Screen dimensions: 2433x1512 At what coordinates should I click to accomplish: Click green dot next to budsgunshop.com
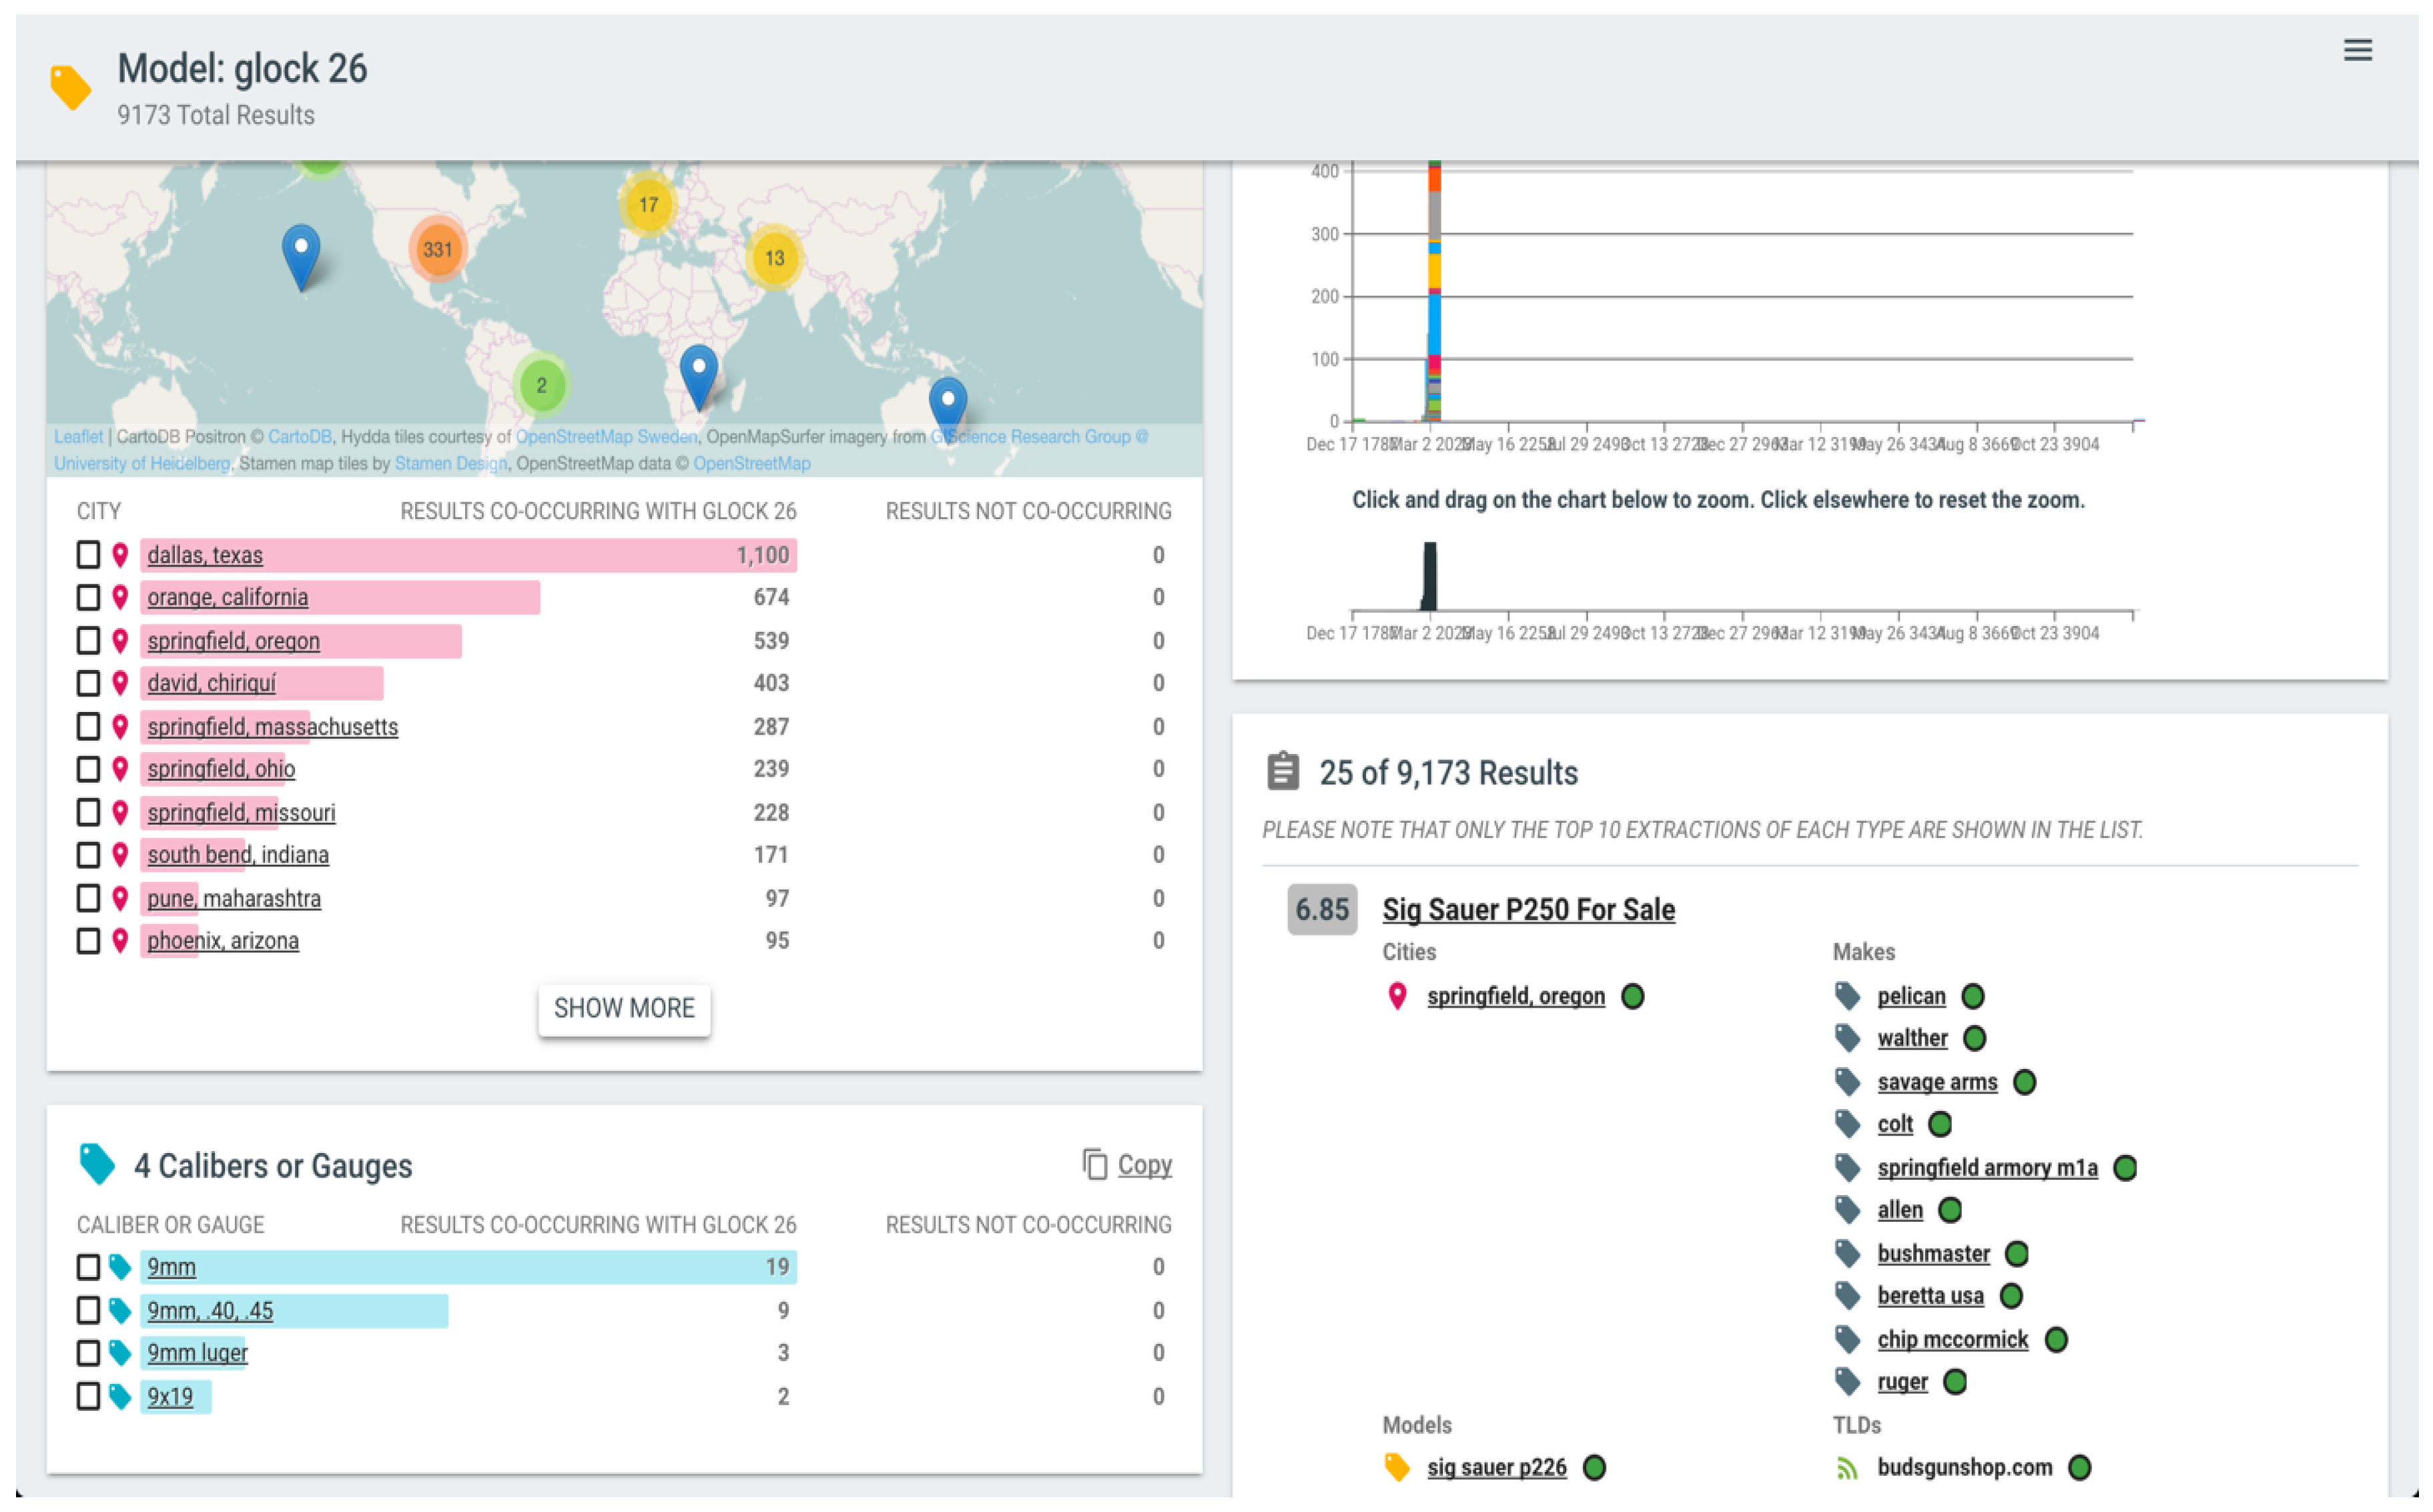click(x=2079, y=1467)
